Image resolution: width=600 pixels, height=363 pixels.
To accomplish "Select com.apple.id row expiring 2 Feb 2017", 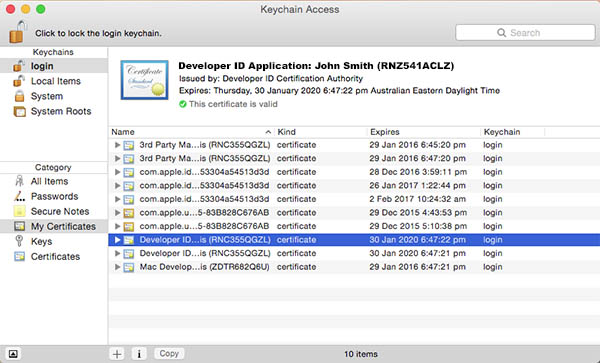I will tap(354, 199).
